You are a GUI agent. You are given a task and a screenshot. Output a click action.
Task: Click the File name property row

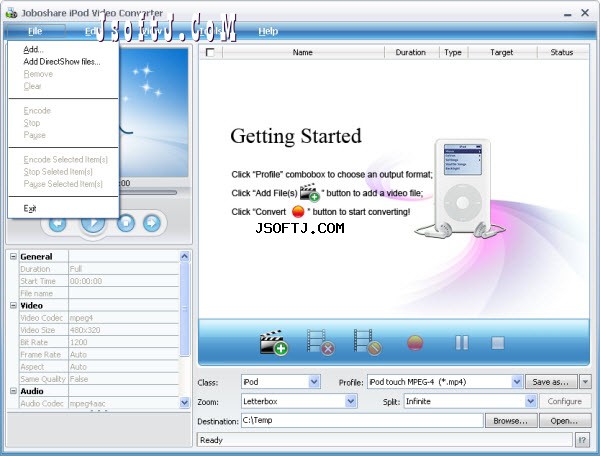click(99, 293)
